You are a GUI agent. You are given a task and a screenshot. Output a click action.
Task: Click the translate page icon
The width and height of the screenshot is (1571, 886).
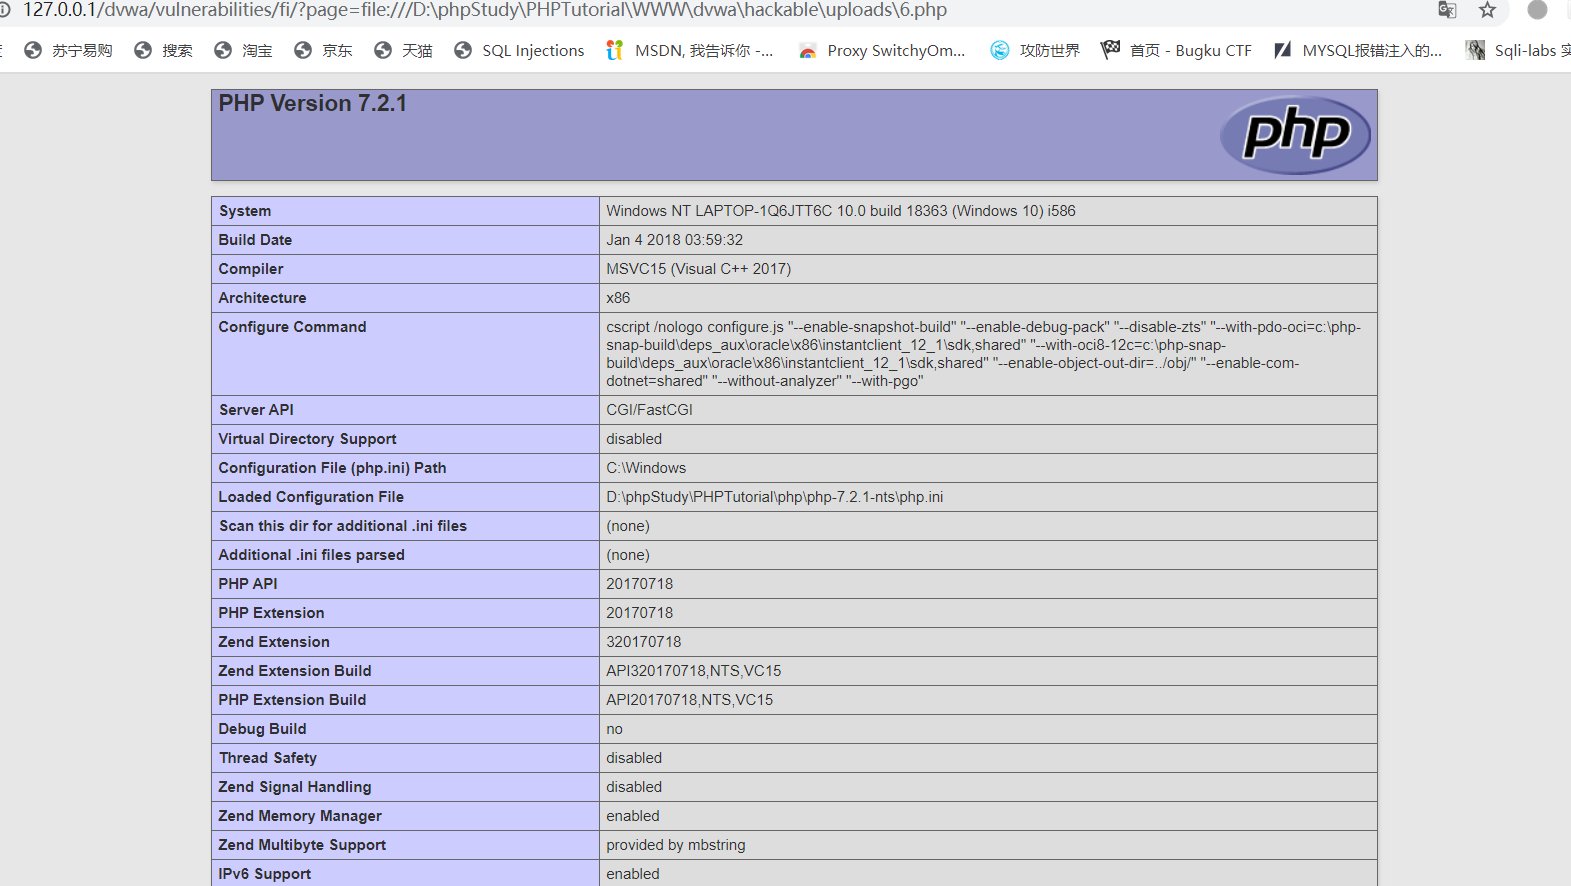click(x=1446, y=10)
